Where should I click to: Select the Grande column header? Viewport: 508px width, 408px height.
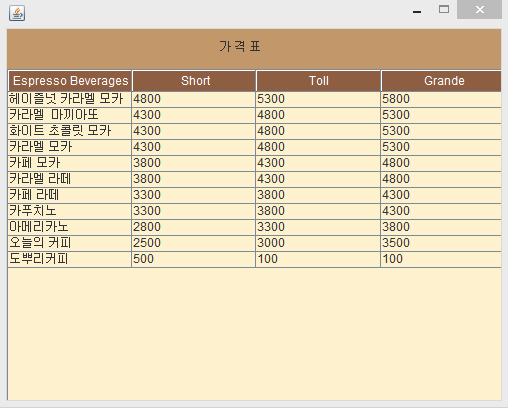(441, 81)
